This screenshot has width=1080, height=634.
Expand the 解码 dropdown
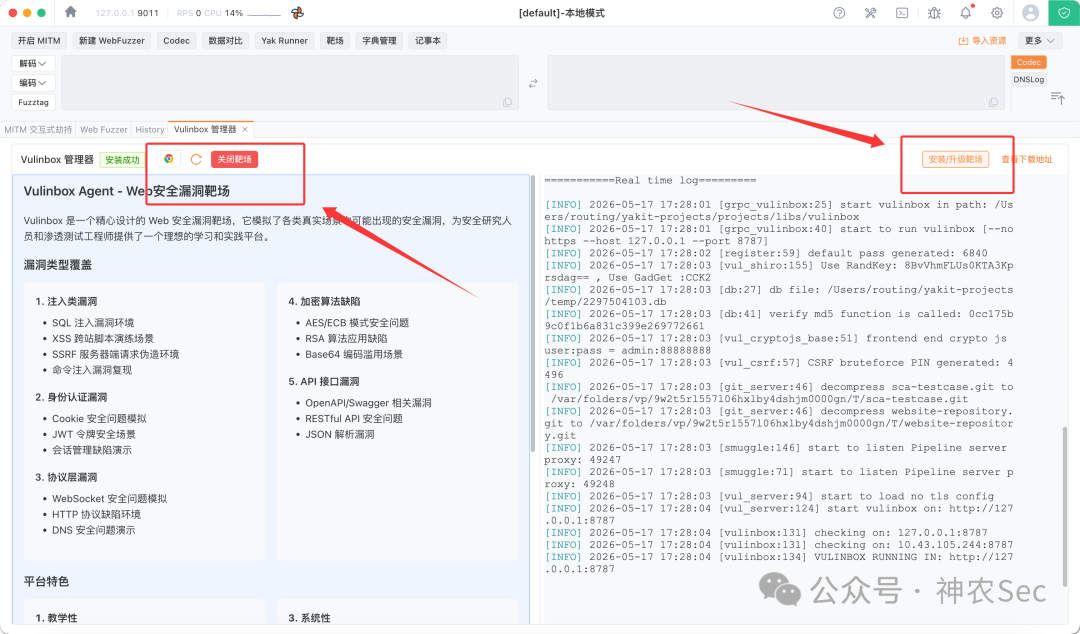point(33,63)
